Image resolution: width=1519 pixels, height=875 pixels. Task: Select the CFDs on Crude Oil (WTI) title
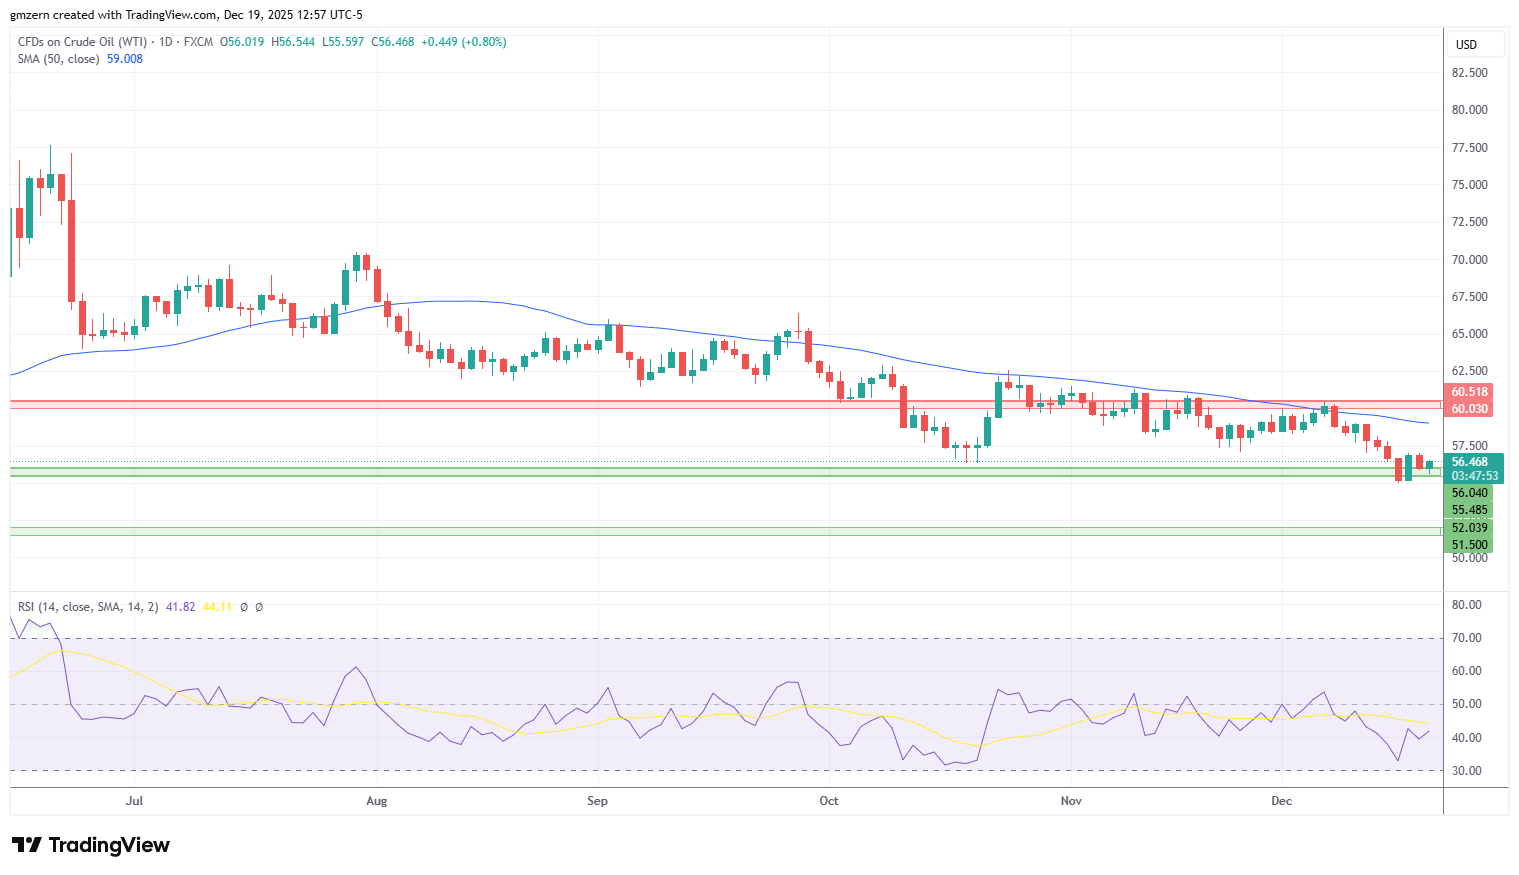click(81, 42)
